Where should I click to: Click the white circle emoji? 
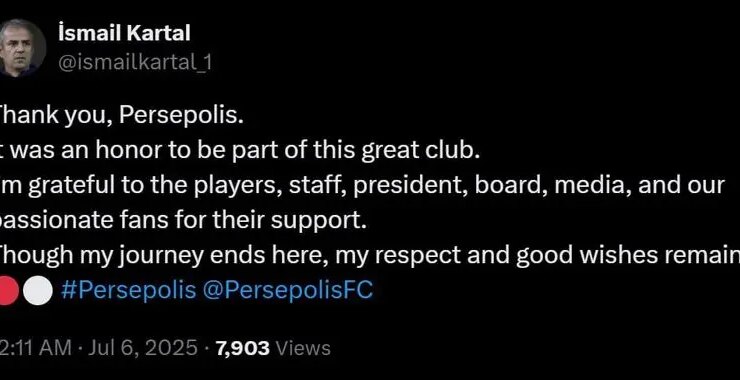coord(38,291)
